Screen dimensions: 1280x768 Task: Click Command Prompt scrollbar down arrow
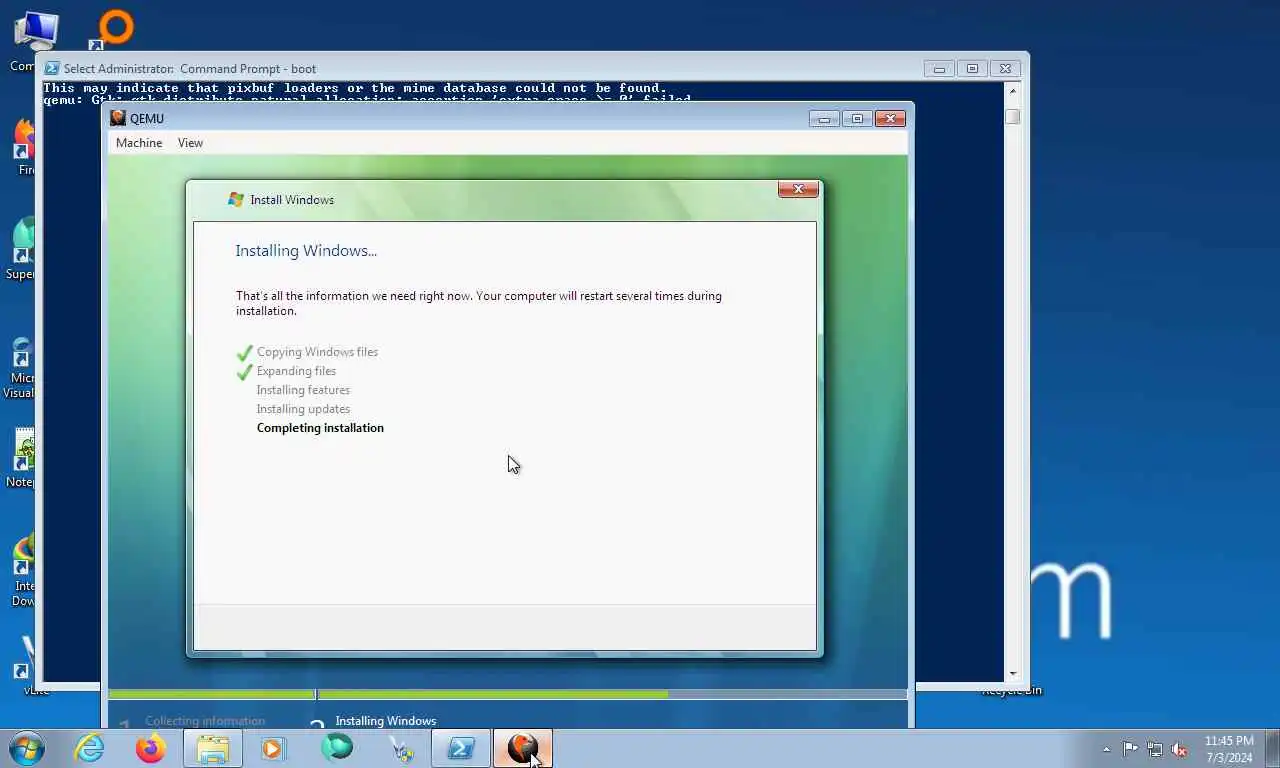tap(1012, 674)
